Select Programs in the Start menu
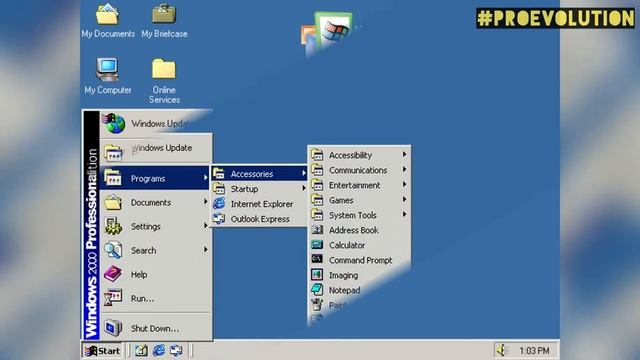This screenshot has width=640, height=360. (x=155, y=178)
